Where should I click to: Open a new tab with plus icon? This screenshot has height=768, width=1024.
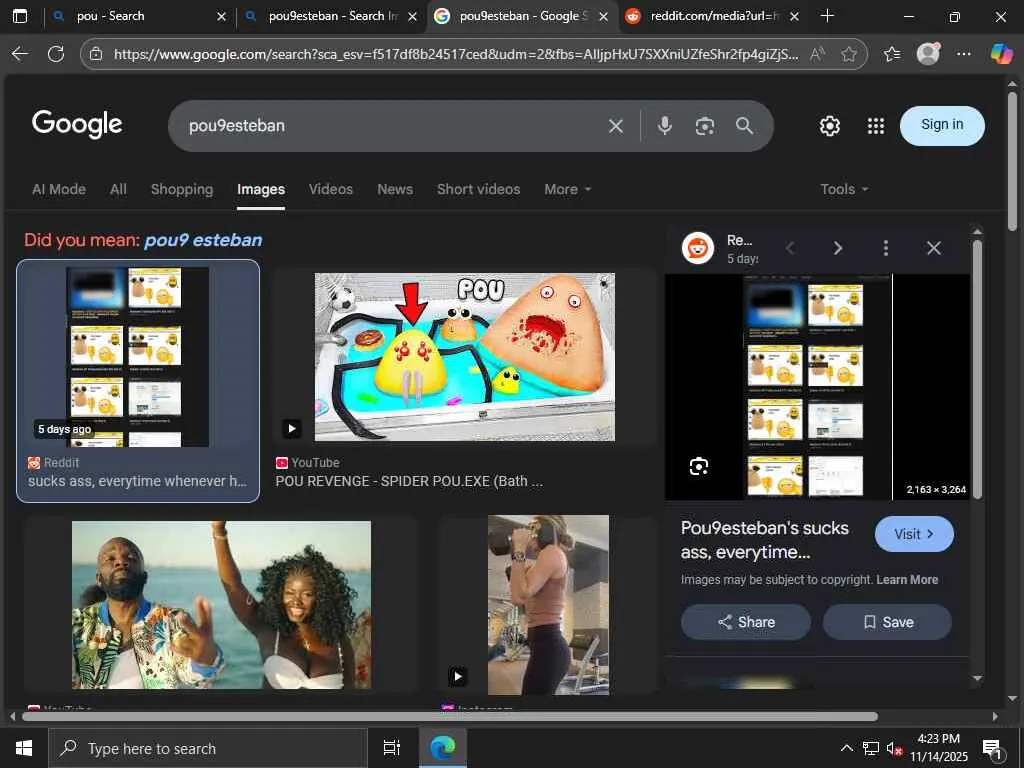827,16
